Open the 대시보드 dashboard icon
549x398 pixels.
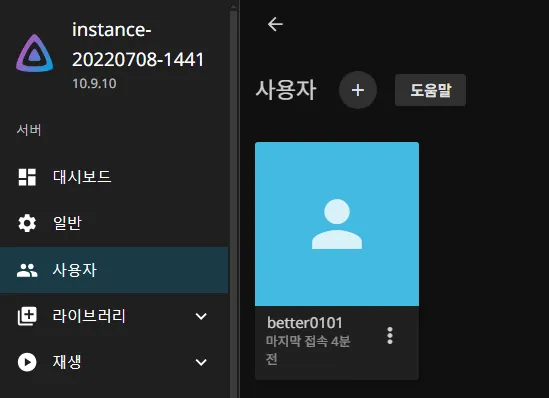click(x=27, y=177)
